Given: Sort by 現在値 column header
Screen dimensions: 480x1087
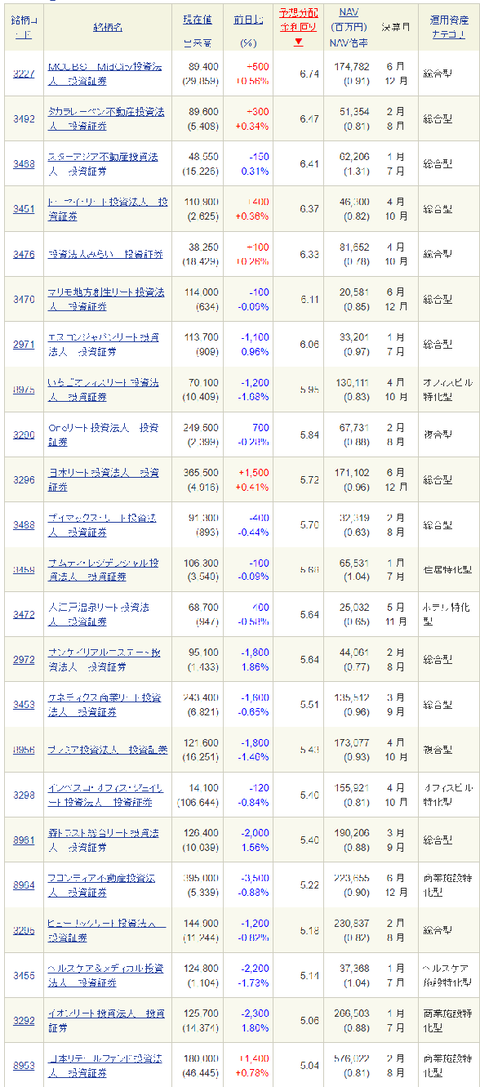Looking at the screenshot, I should (x=198, y=20).
